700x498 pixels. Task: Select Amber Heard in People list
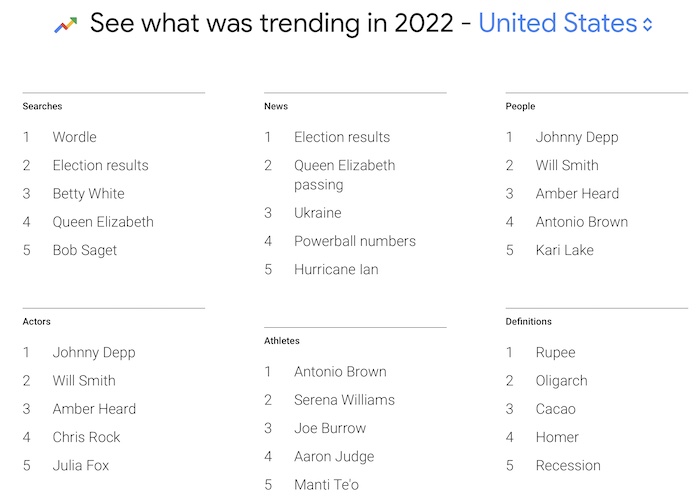pyautogui.click(x=577, y=194)
